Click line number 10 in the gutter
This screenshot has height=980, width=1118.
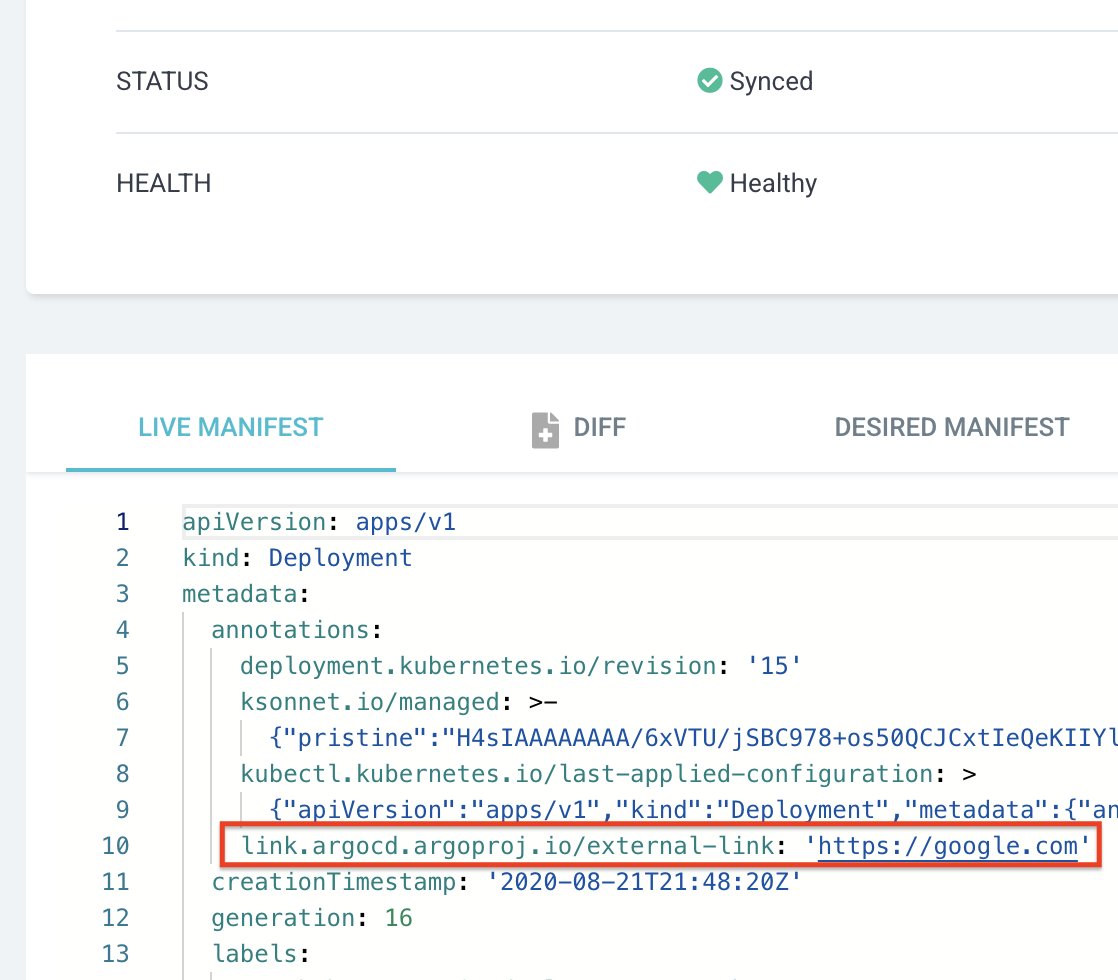click(116, 846)
